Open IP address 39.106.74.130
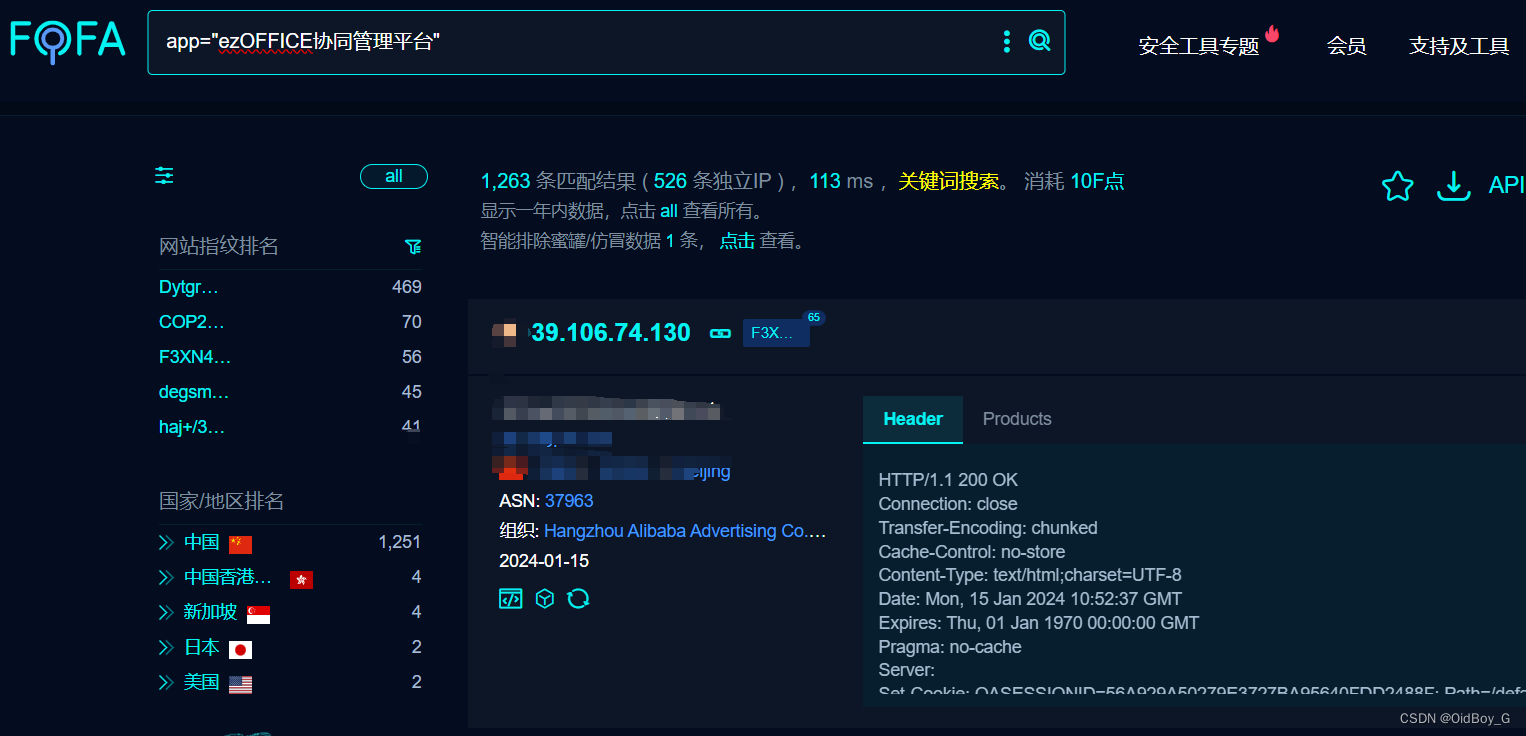The width and height of the screenshot is (1526, 736). (611, 333)
